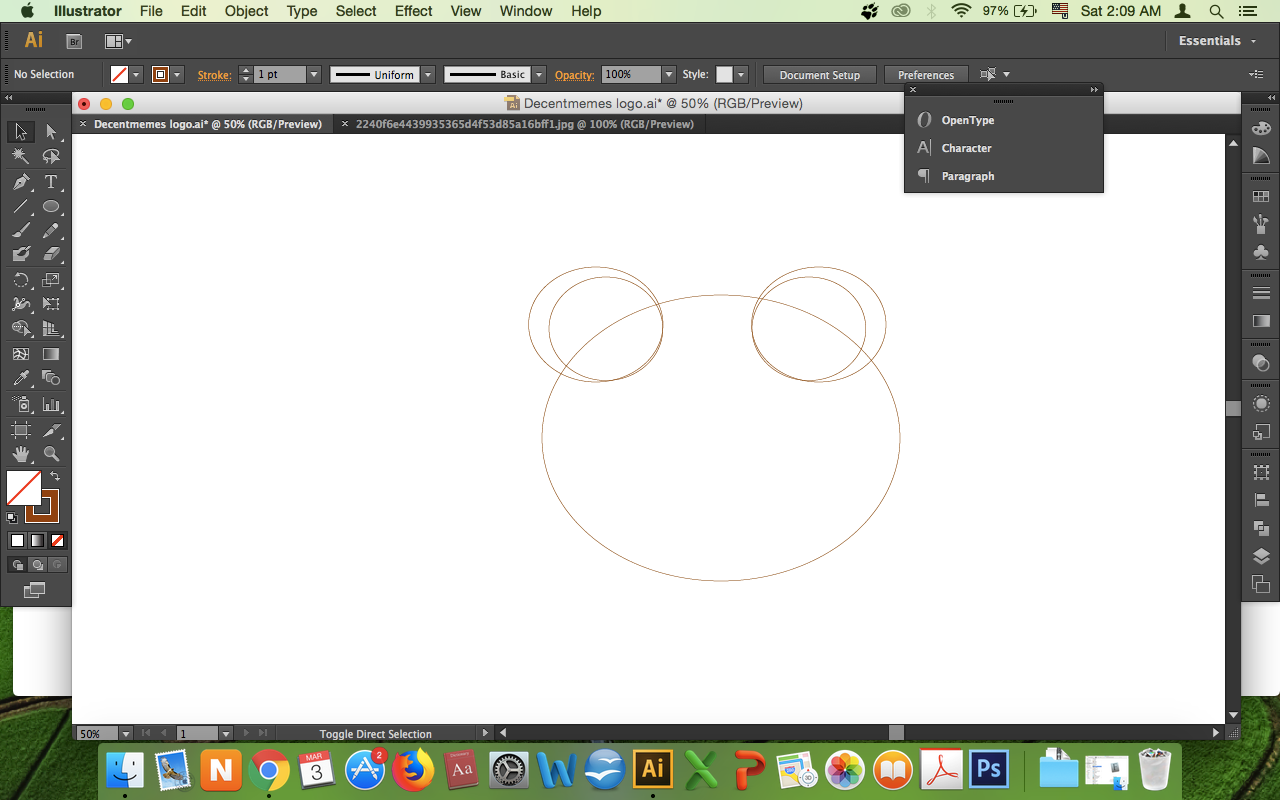Launch Bridge with the Br button
The width and height of the screenshot is (1280, 800).
(x=74, y=41)
